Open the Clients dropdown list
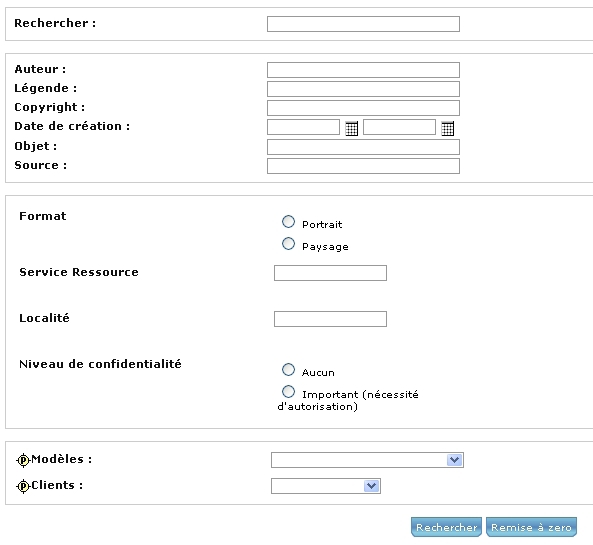Image resolution: width=593 pixels, height=545 pixels. 326,486
